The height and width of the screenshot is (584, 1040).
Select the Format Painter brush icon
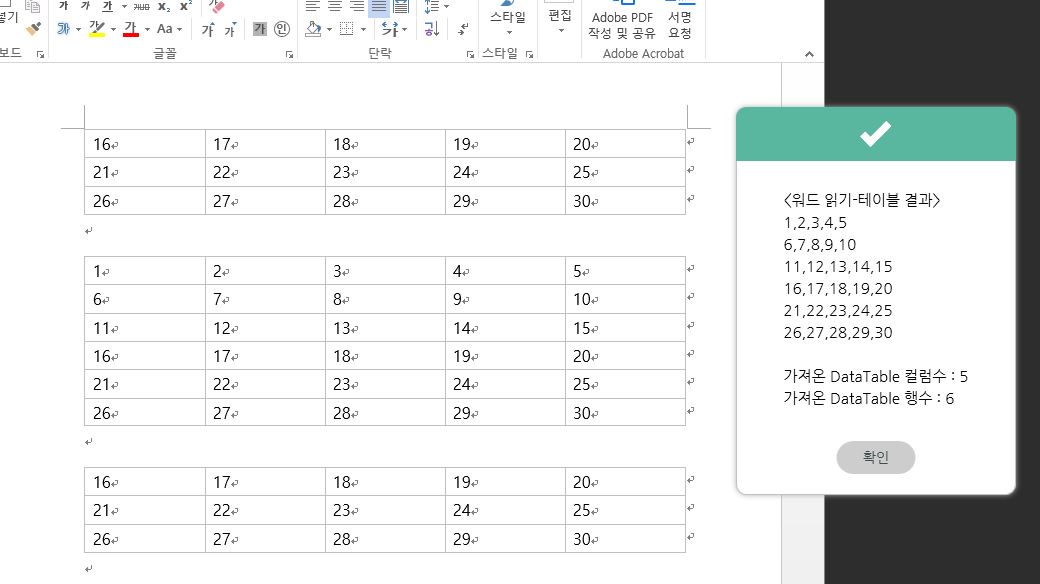coord(32,29)
